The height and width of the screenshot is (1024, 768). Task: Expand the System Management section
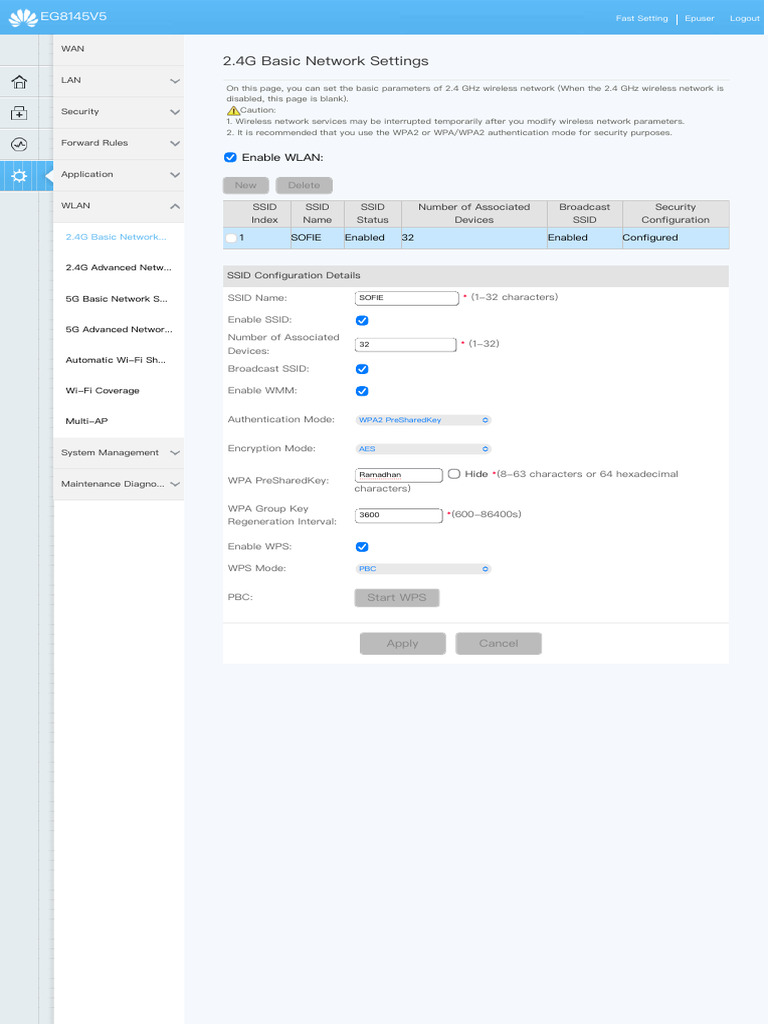click(118, 453)
